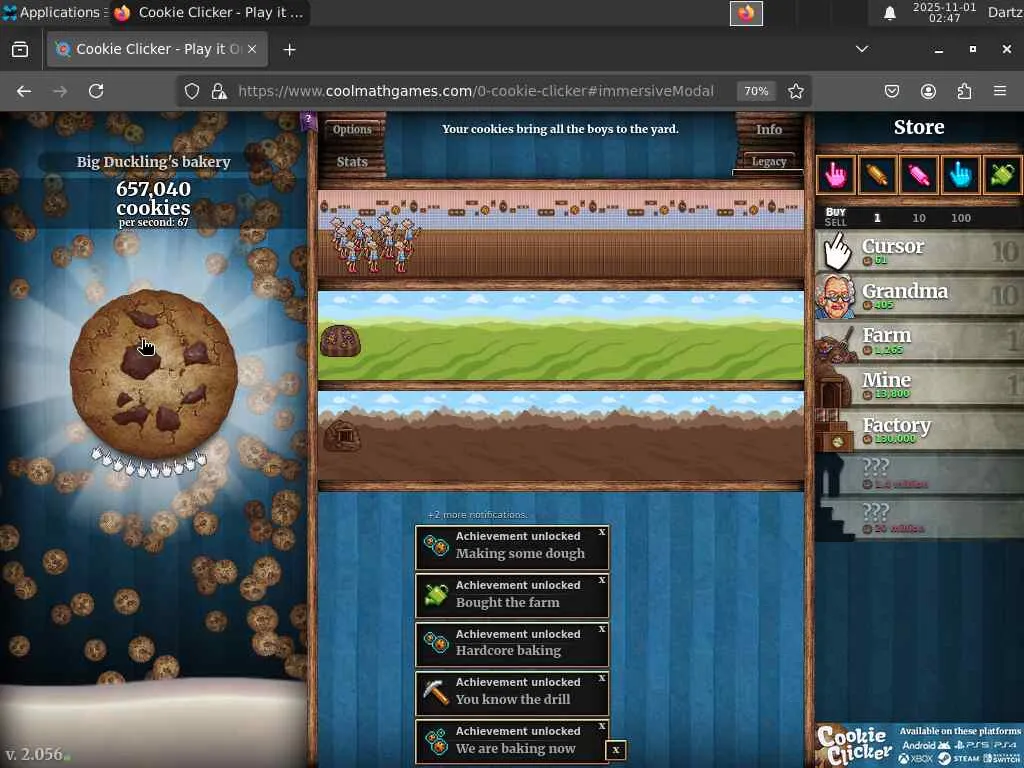Open the notification bell

[x=889, y=13]
